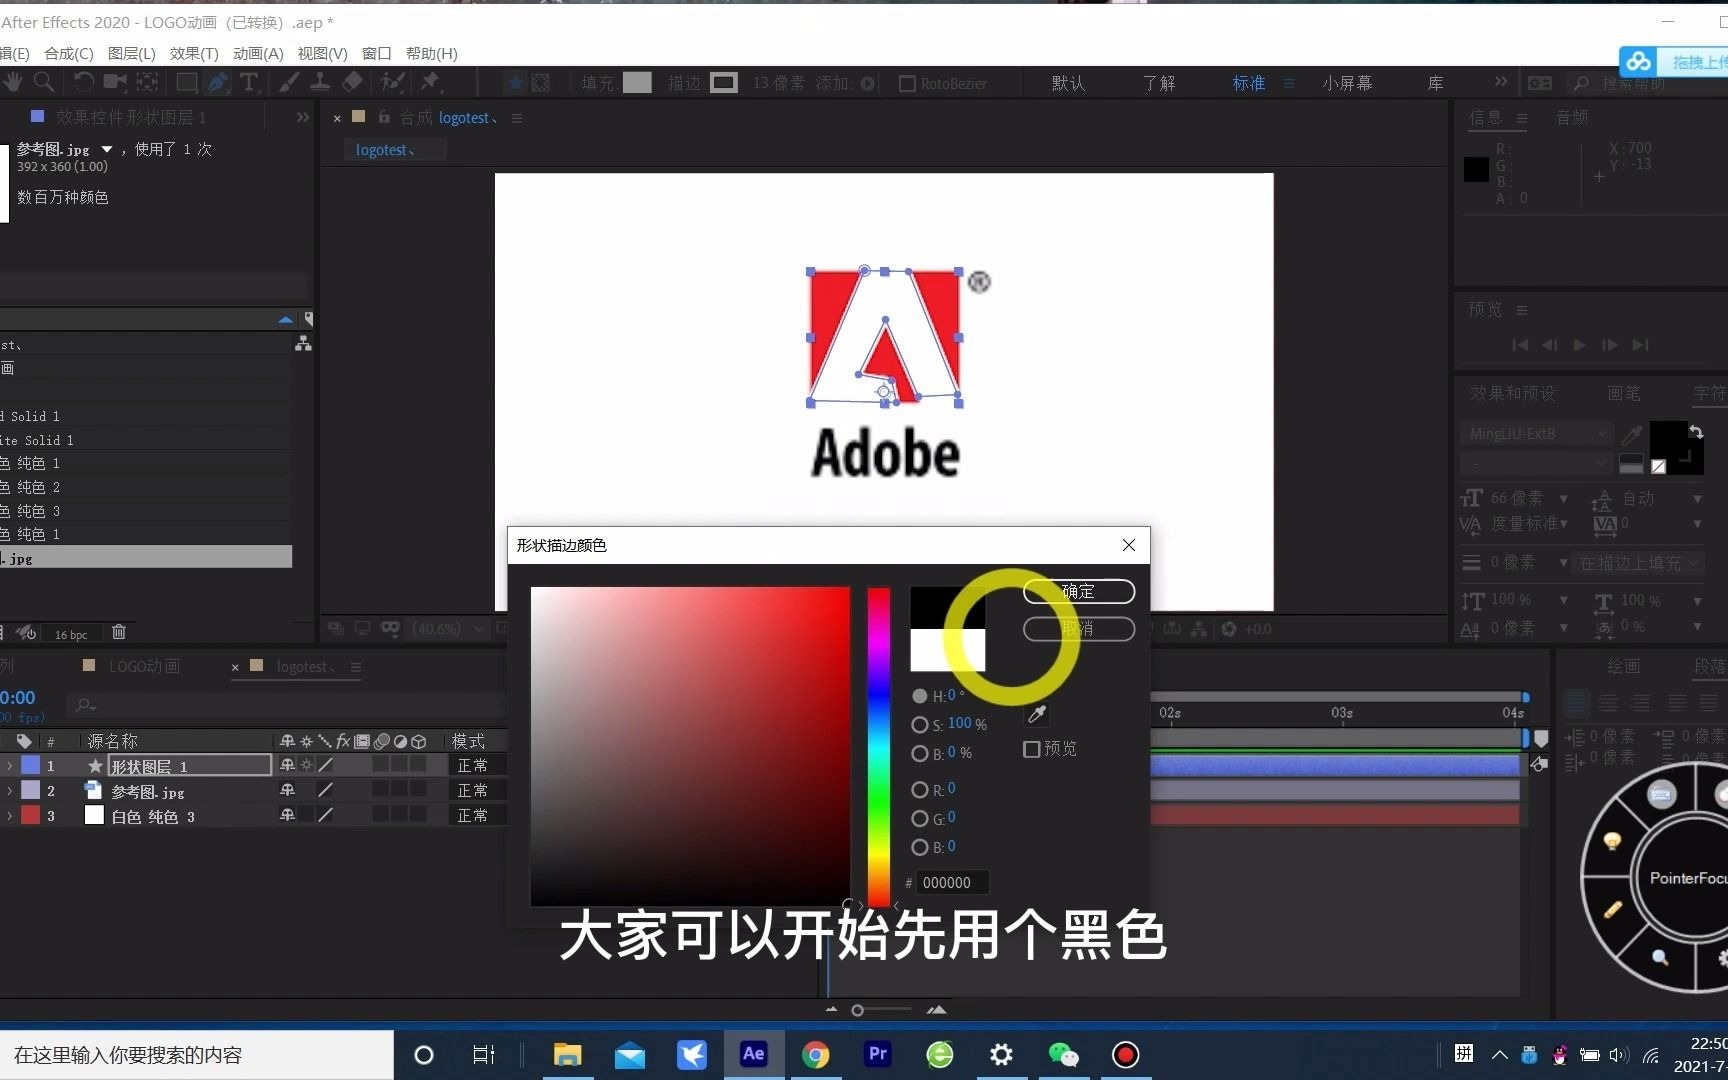Select the Pen tool in the toolbar
This screenshot has height=1080, width=1728.
pos(217,82)
